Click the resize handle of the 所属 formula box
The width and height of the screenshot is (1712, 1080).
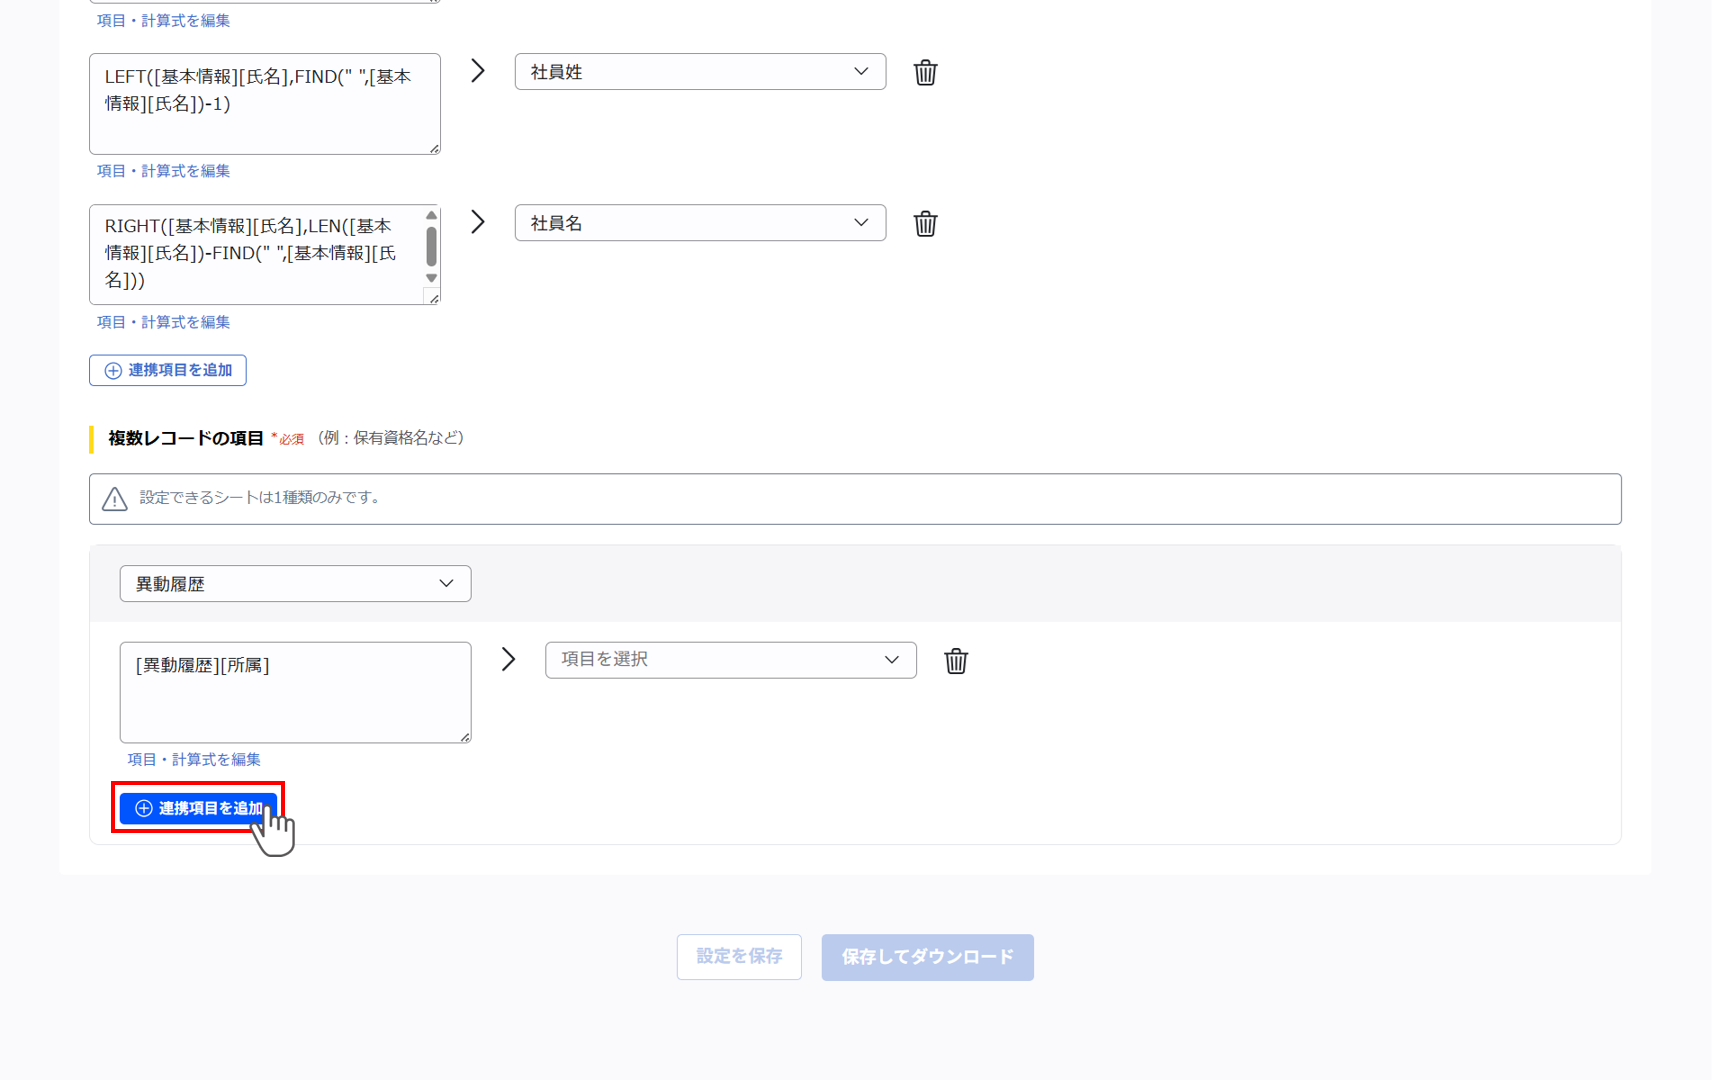pos(465,736)
